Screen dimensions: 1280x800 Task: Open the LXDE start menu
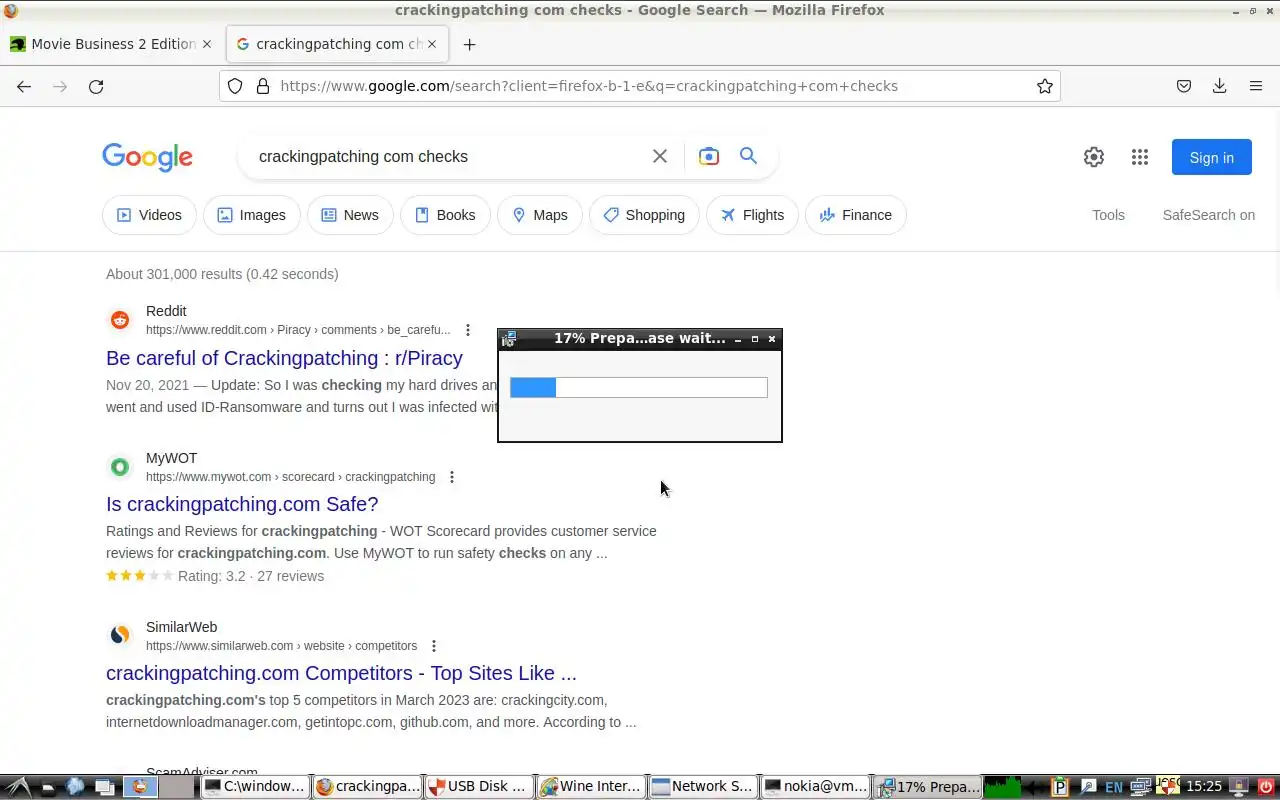coord(18,786)
